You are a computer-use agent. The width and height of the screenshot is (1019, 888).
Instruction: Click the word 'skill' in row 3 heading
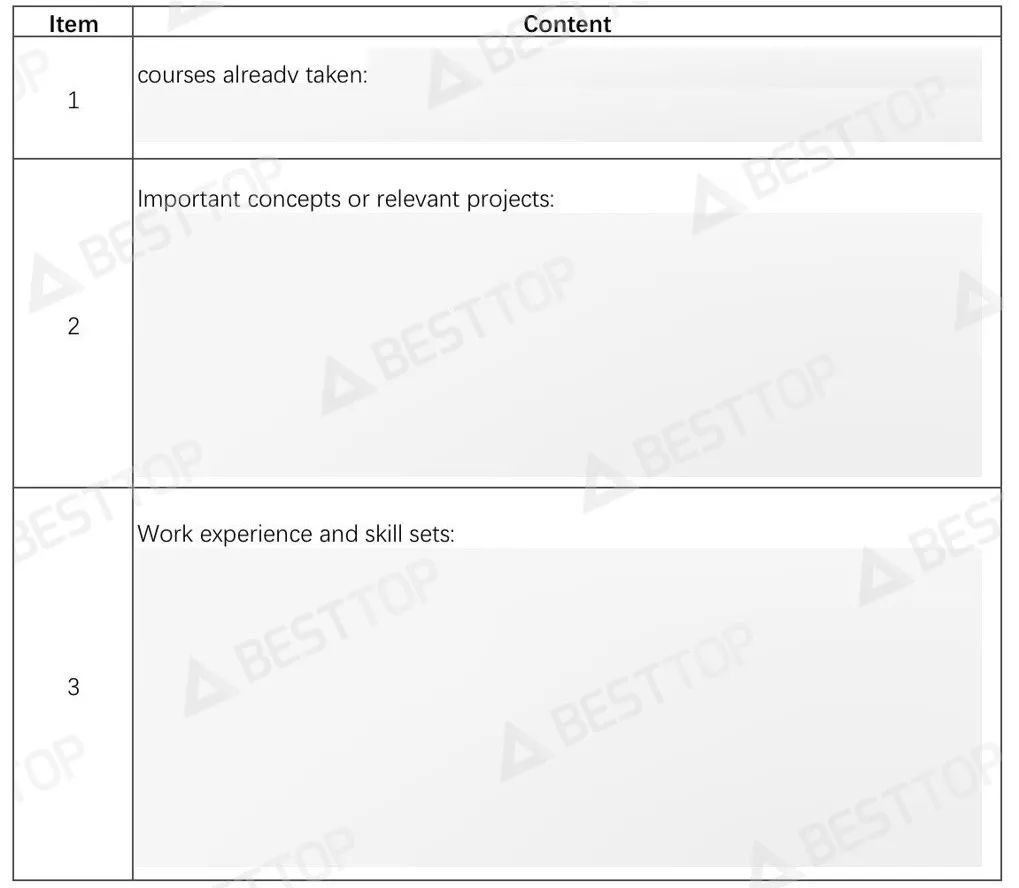coord(384,534)
